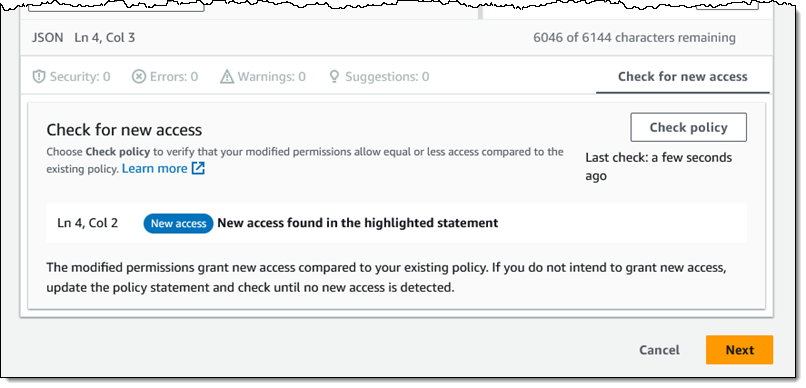
Task: Switch to the Warnings: 0 tab
Action: 263,77
